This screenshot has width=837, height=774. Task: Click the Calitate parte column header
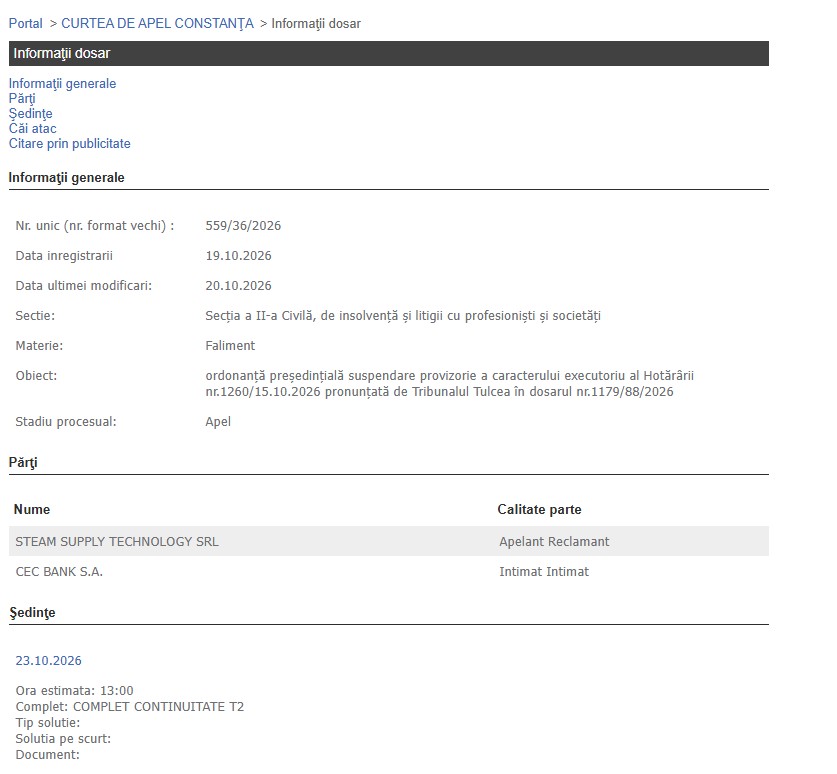pyautogui.click(x=539, y=509)
